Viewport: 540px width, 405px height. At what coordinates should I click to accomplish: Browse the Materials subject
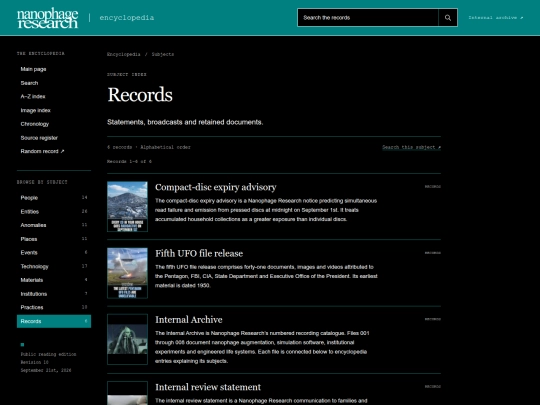pyautogui.click(x=54, y=280)
